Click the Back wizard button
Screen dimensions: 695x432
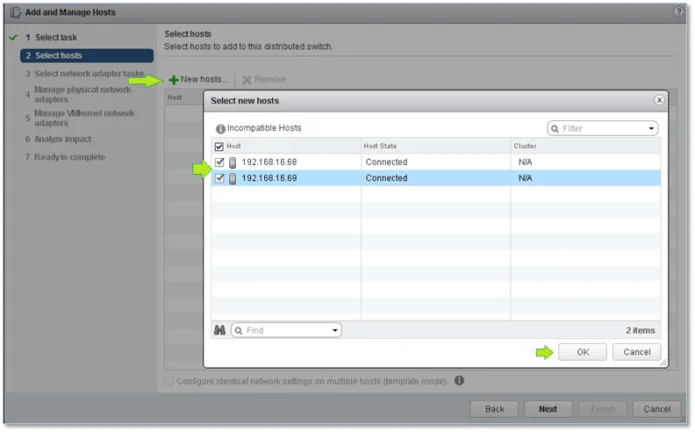tap(494, 409)
